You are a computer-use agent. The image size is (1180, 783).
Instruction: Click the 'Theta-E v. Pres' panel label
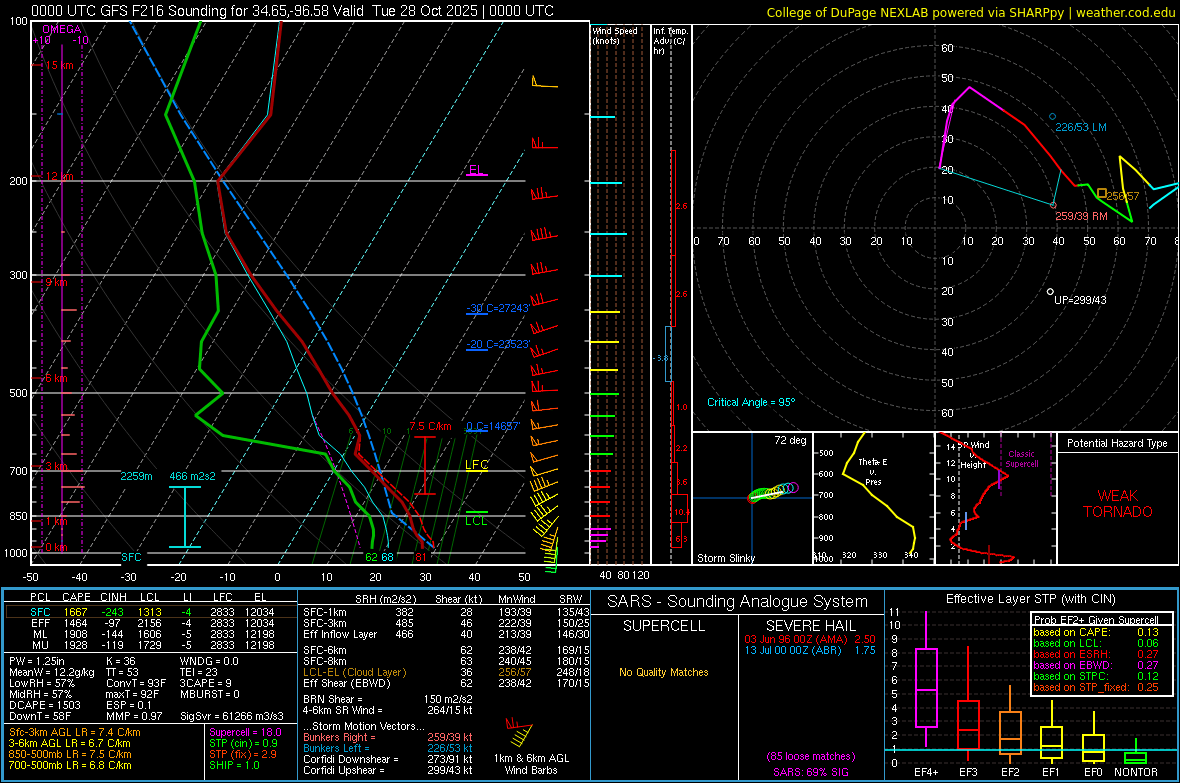coord(873,471)
